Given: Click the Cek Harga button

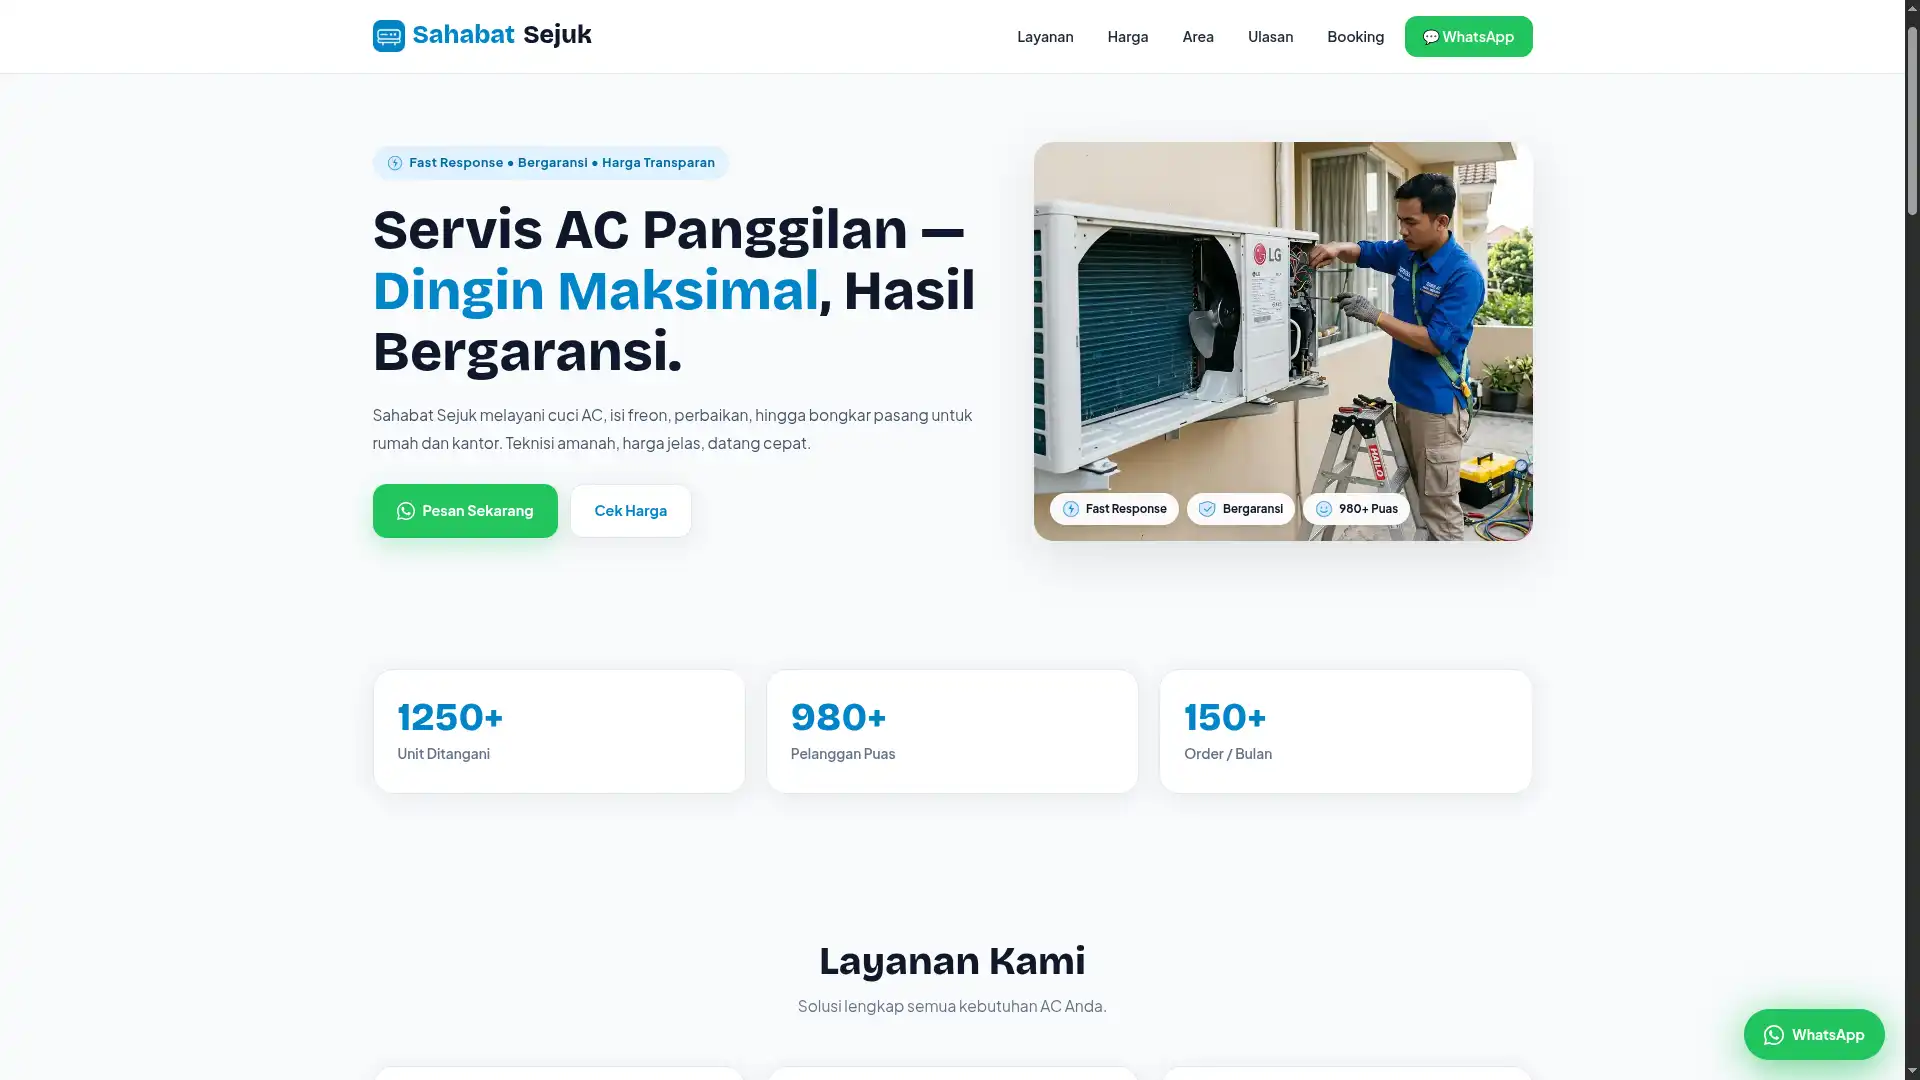Looking at the screenshot, I should point(630,511).
